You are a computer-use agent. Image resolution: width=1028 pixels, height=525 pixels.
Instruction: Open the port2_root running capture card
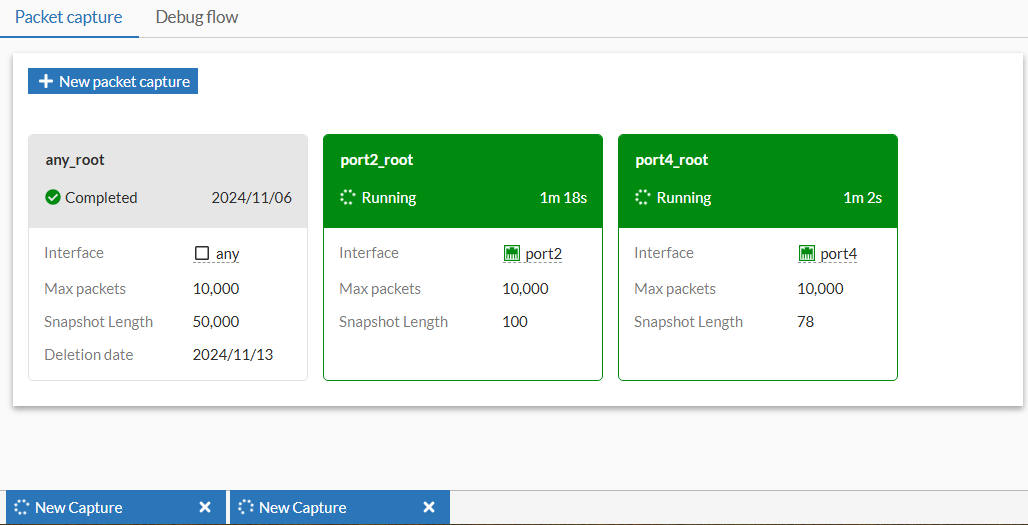463,161
